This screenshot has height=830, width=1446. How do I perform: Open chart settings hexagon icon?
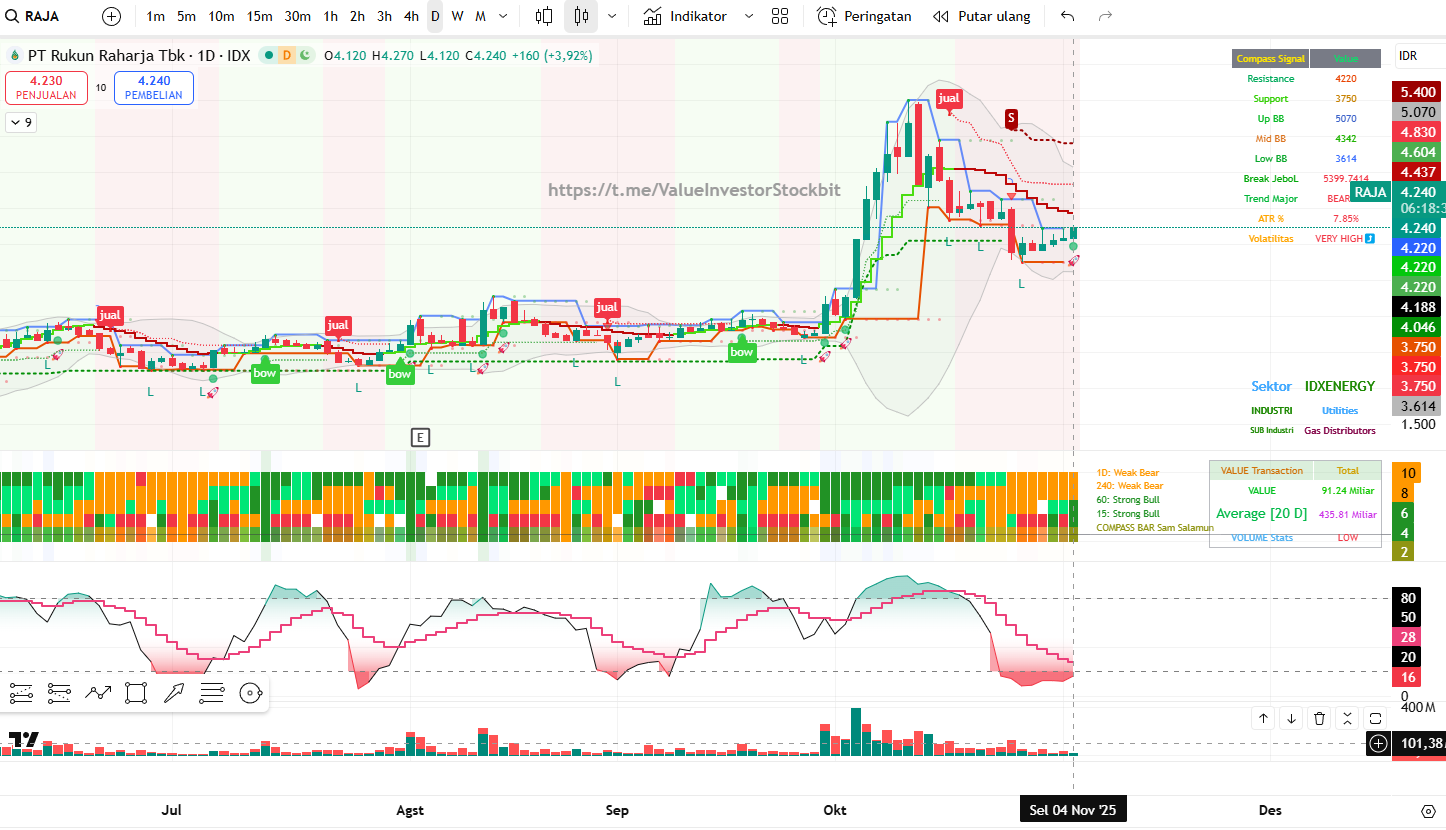point(1428,810)
